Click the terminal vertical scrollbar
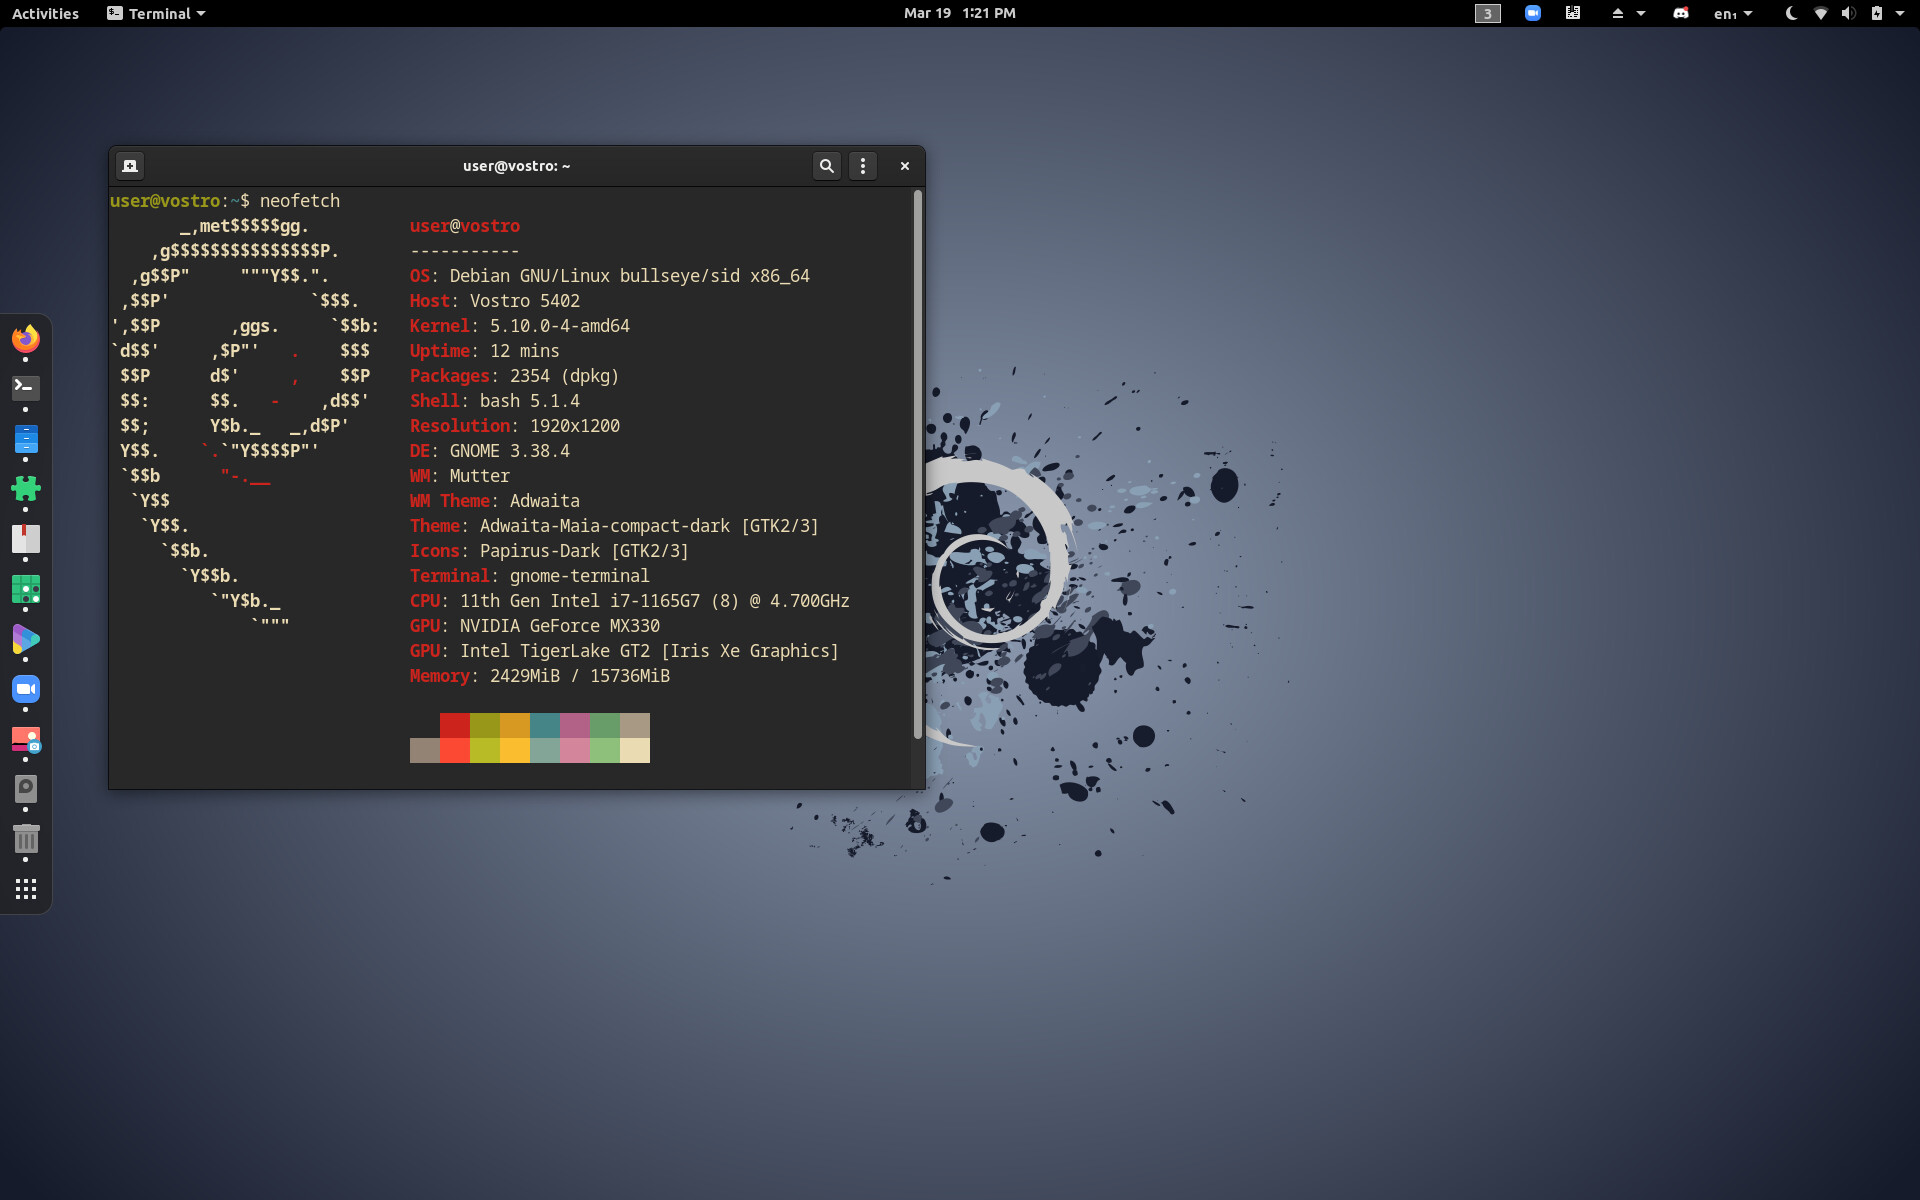This screenshot has height=1200, width=1920. [917, 465]
